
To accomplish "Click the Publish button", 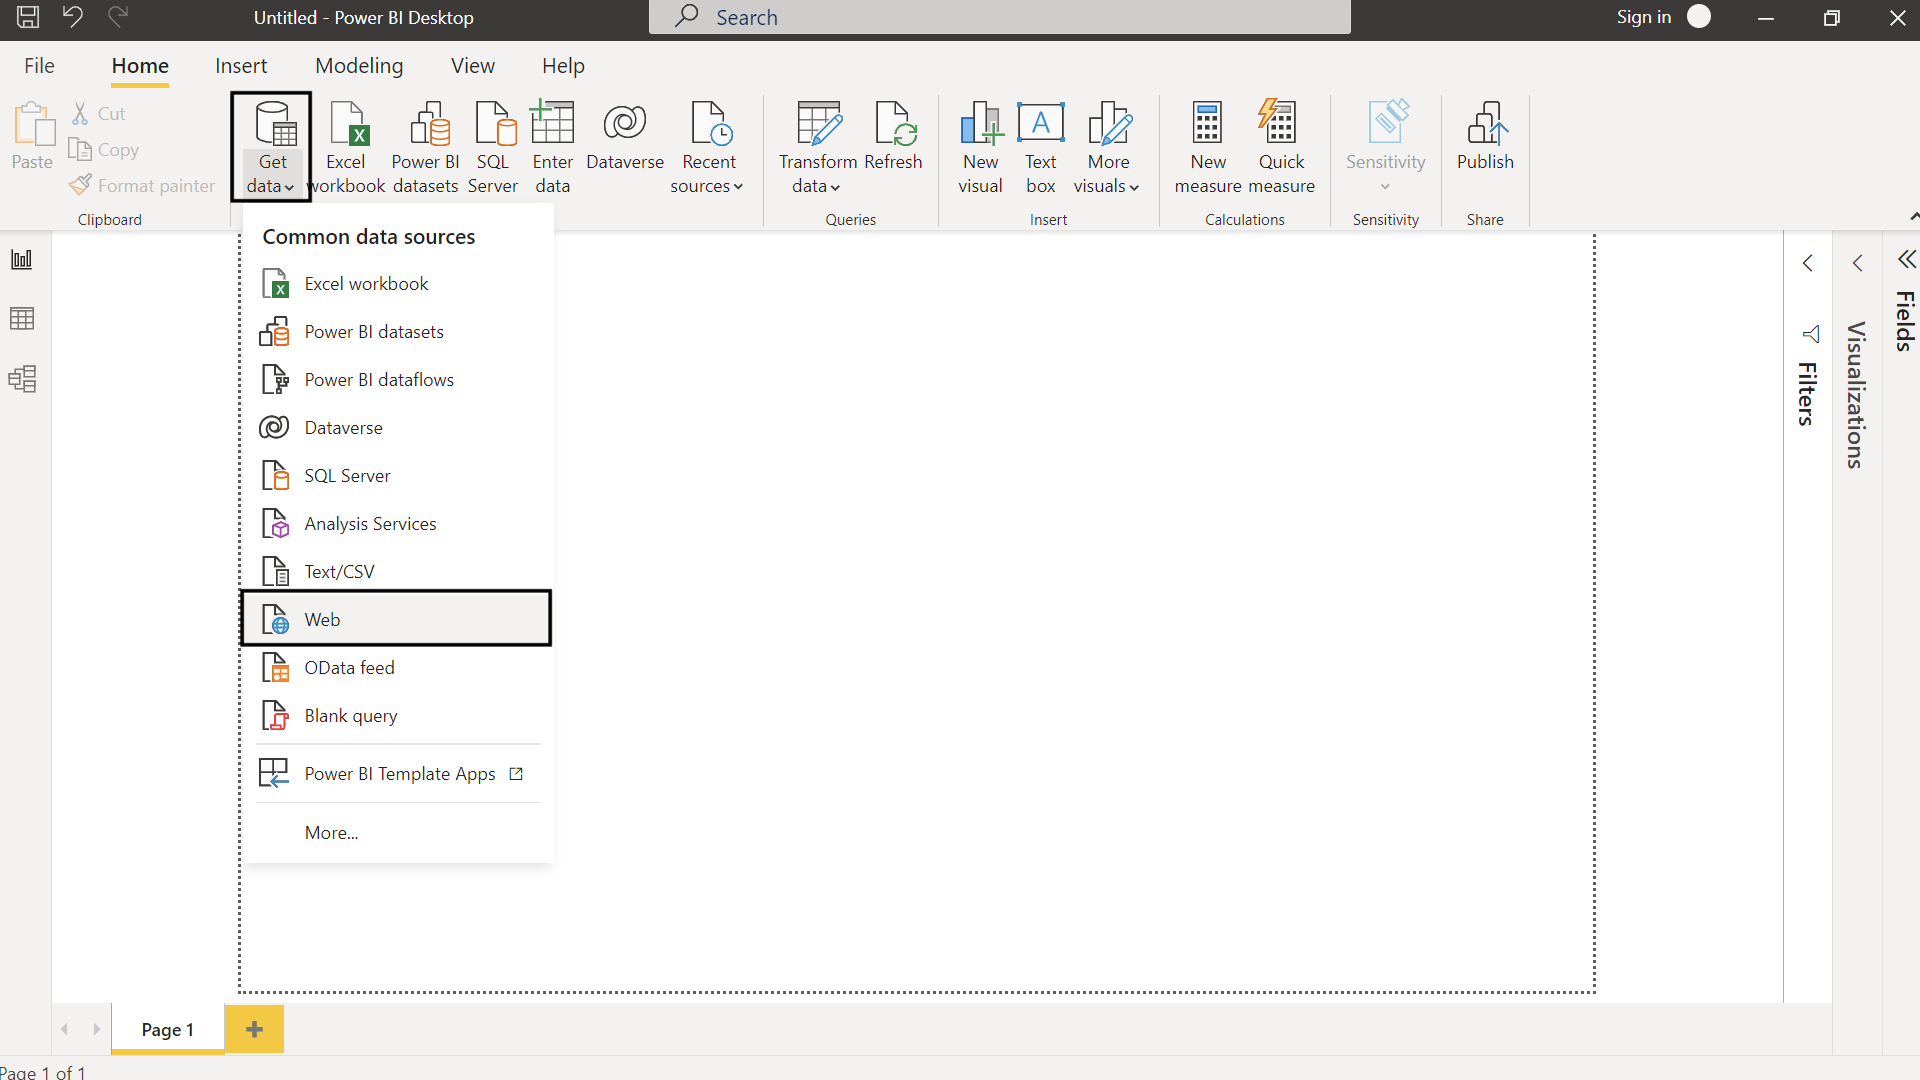I will [x=1485, y=136].
